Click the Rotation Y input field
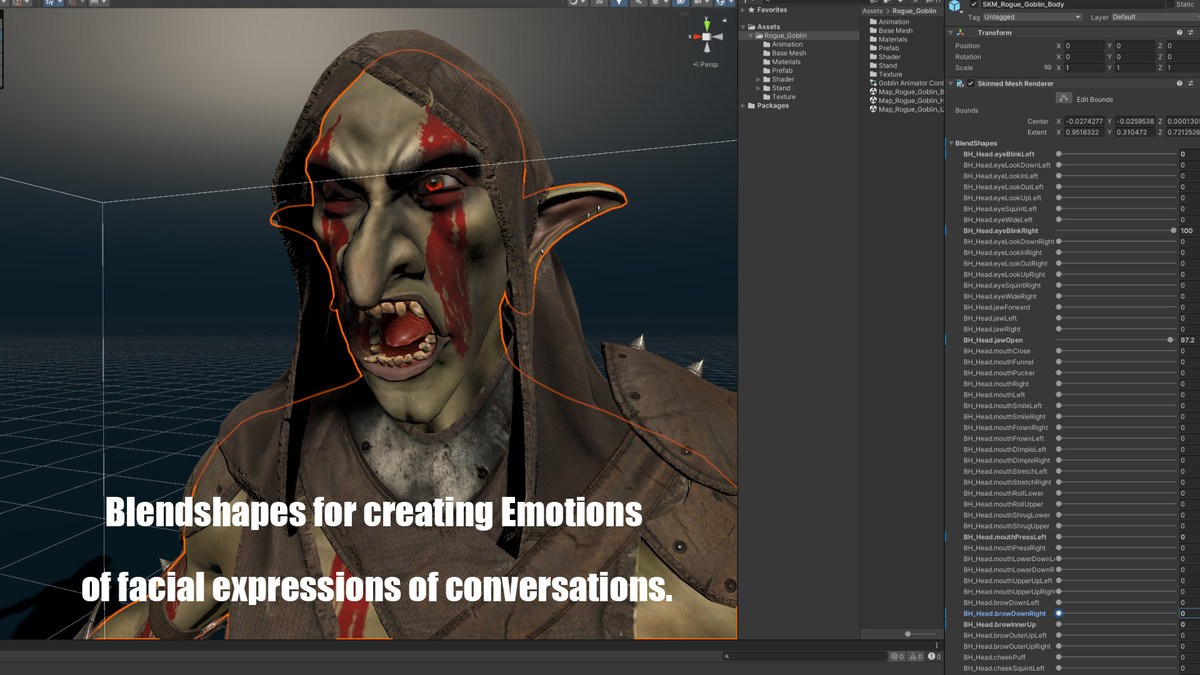 [1133, 57]
